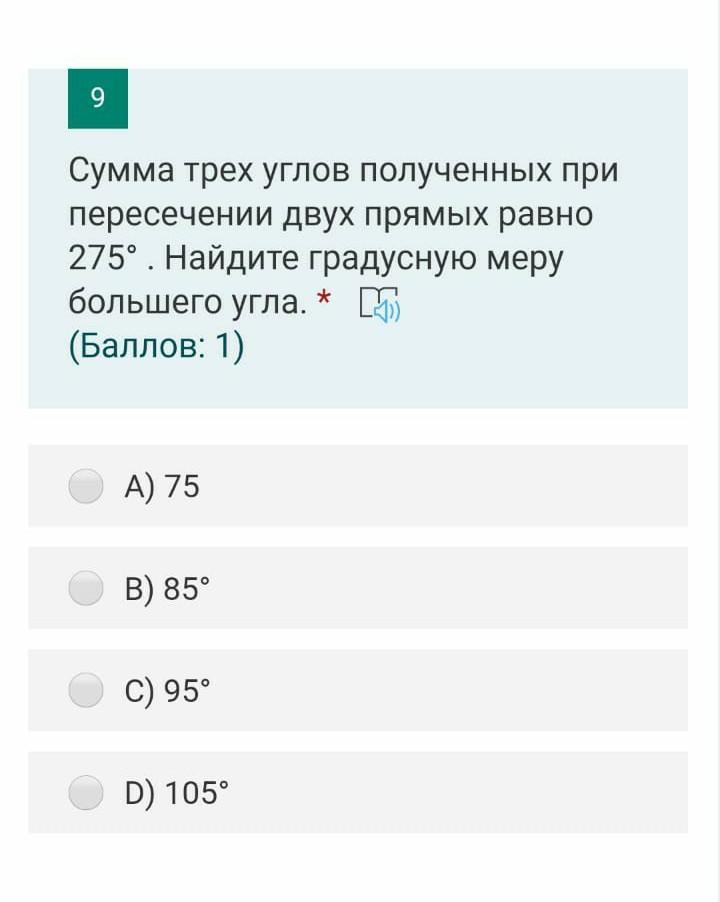Click the answer text 'B) 85°'
Screen dimensions: 720x902
point(167,588)
